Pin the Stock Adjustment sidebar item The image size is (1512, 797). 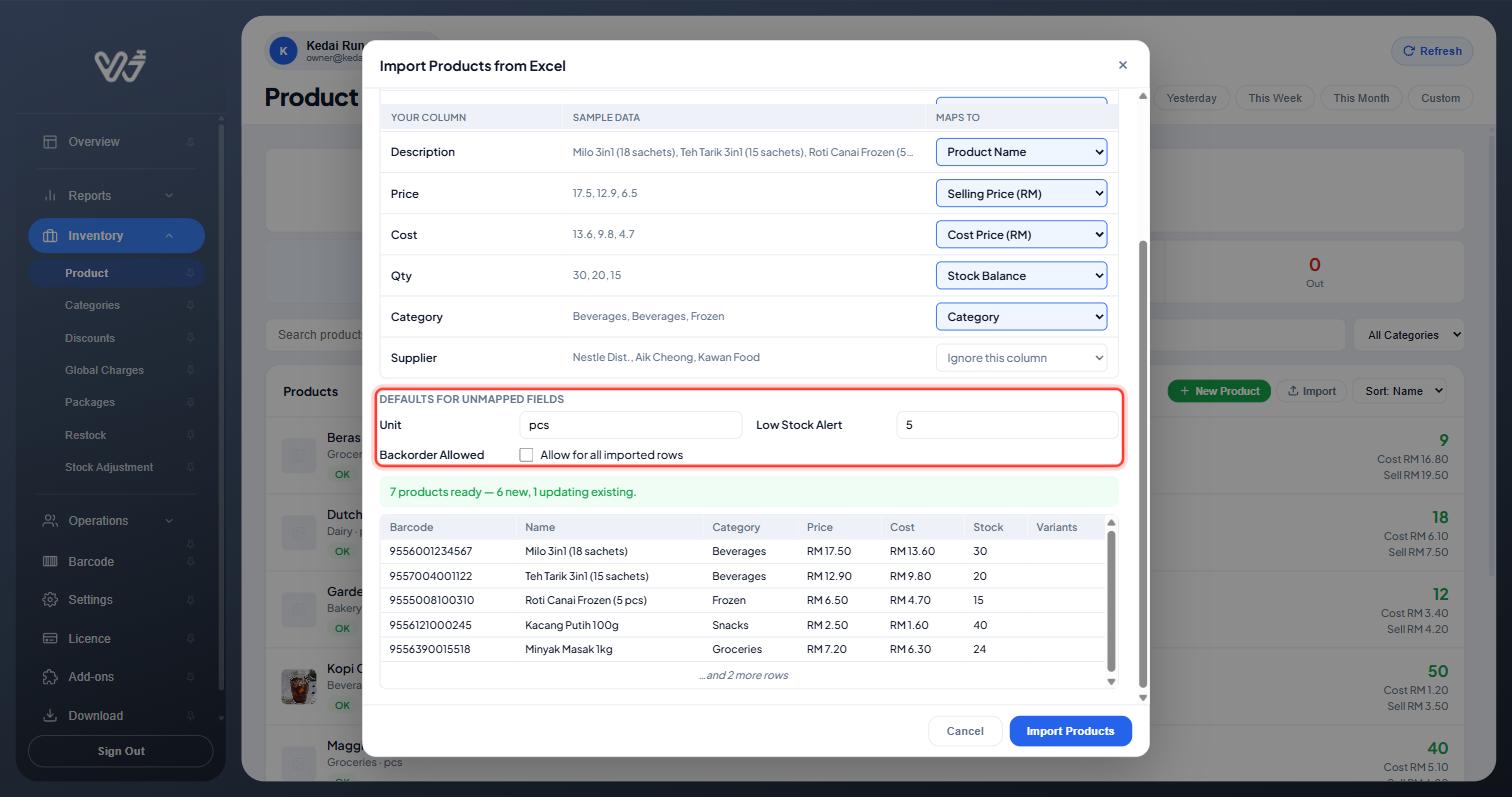[190, 467]
